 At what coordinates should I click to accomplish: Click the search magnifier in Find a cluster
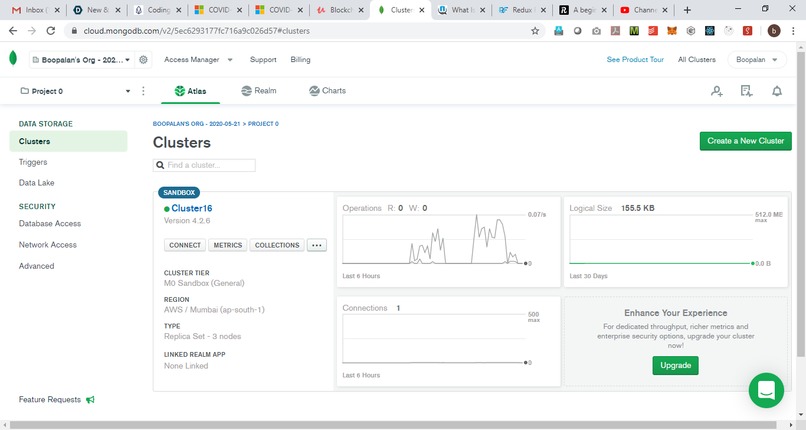click(x=160, y=165)
